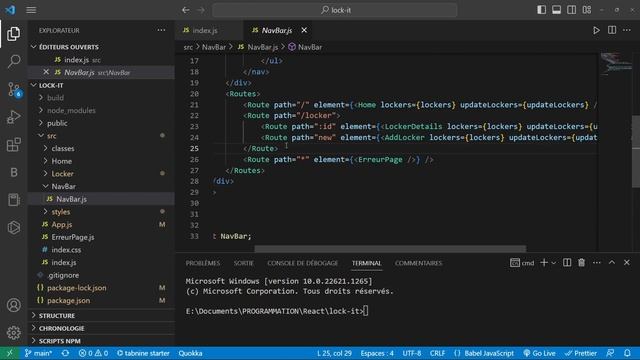Split the editor to the right
Screen dimensions: 640x360
coord(612,30)
